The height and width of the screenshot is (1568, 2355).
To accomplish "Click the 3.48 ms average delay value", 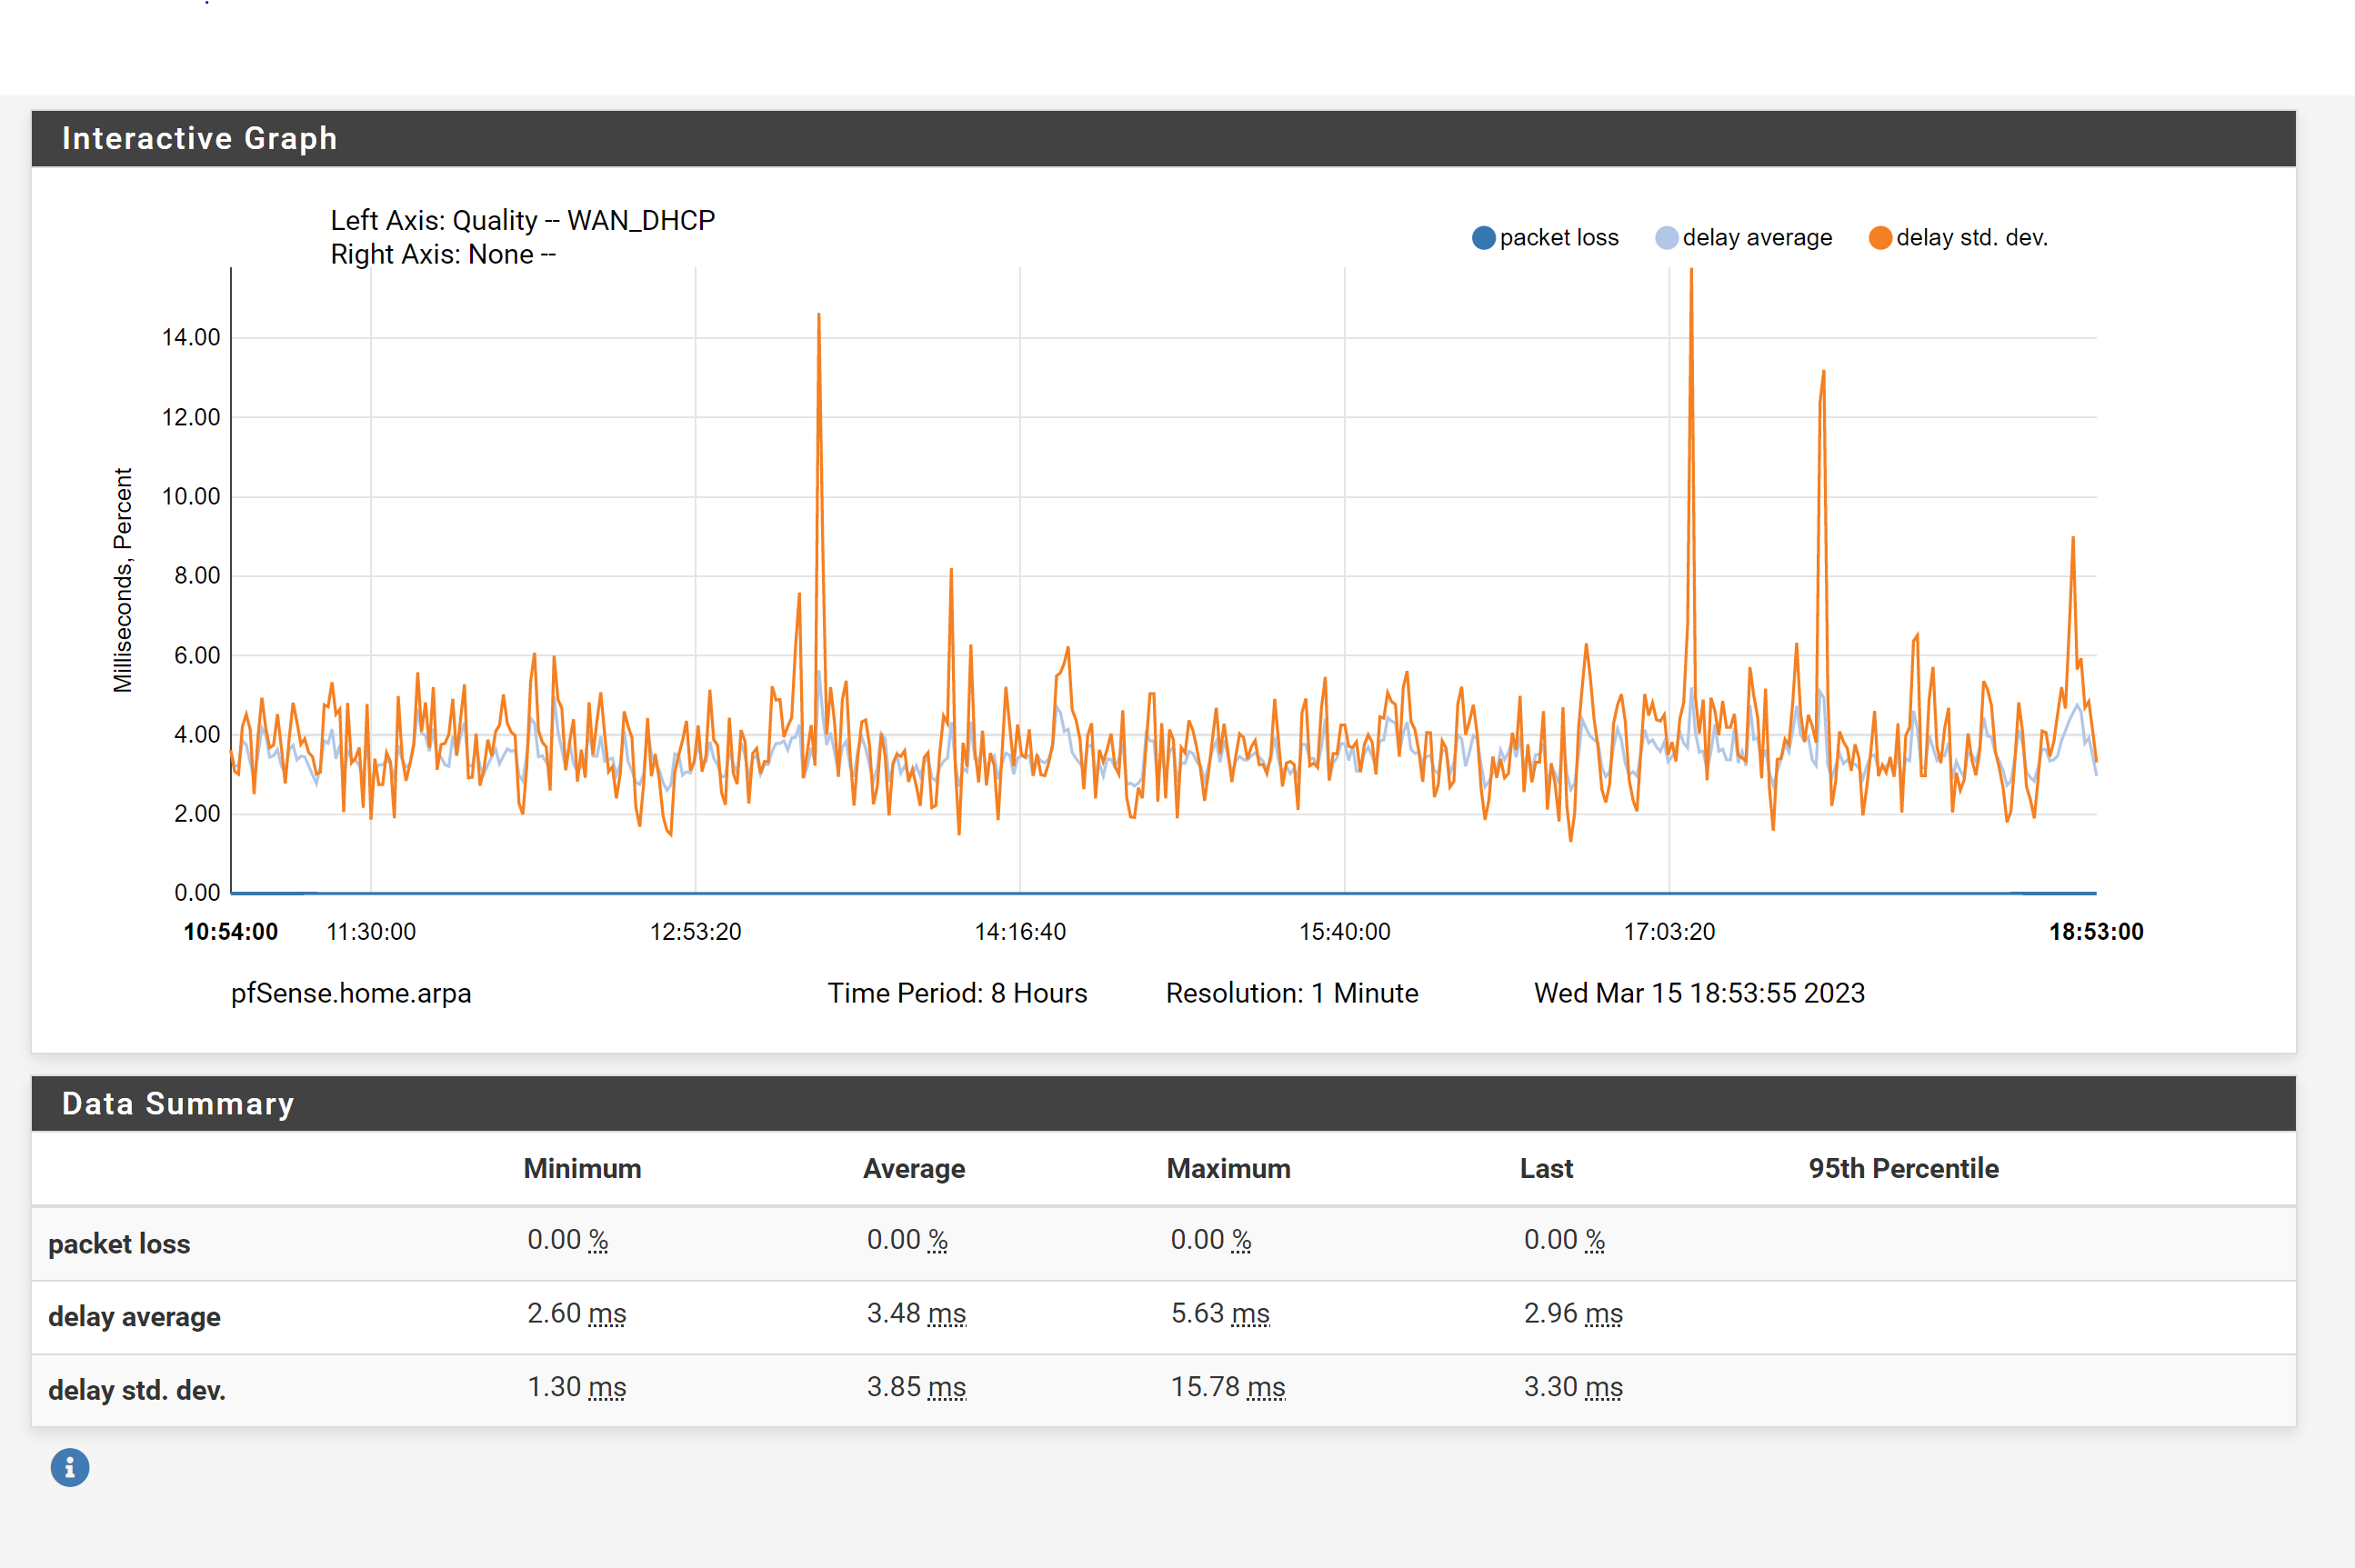I will click(916, 1313).
